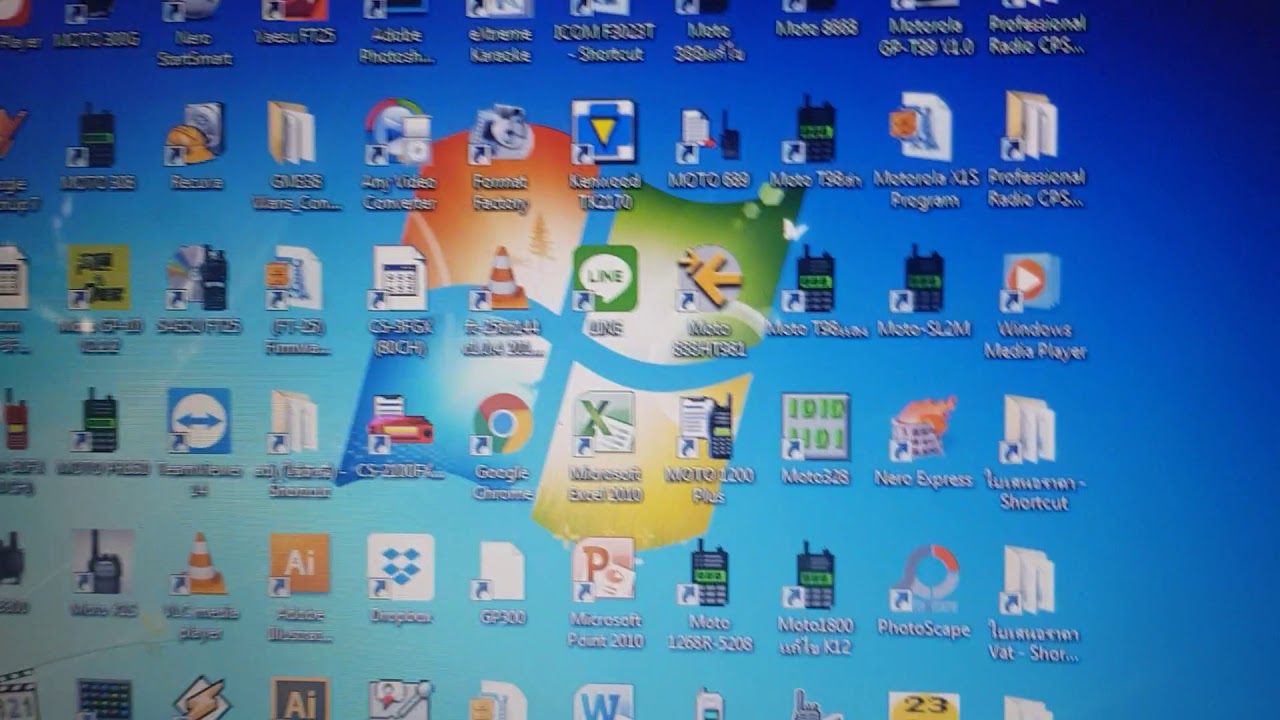Open the Microsoft Word icon at bottom
1280x720 pixels.
coord(604,702)
